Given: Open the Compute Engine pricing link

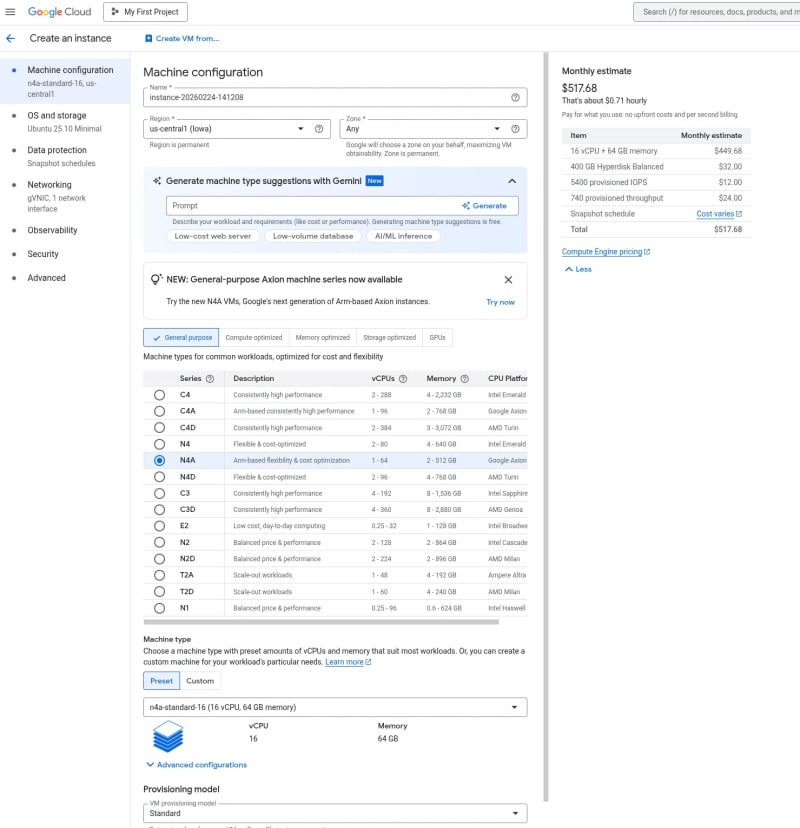Looking at the screenshot, I should click(x=605, y=252).
